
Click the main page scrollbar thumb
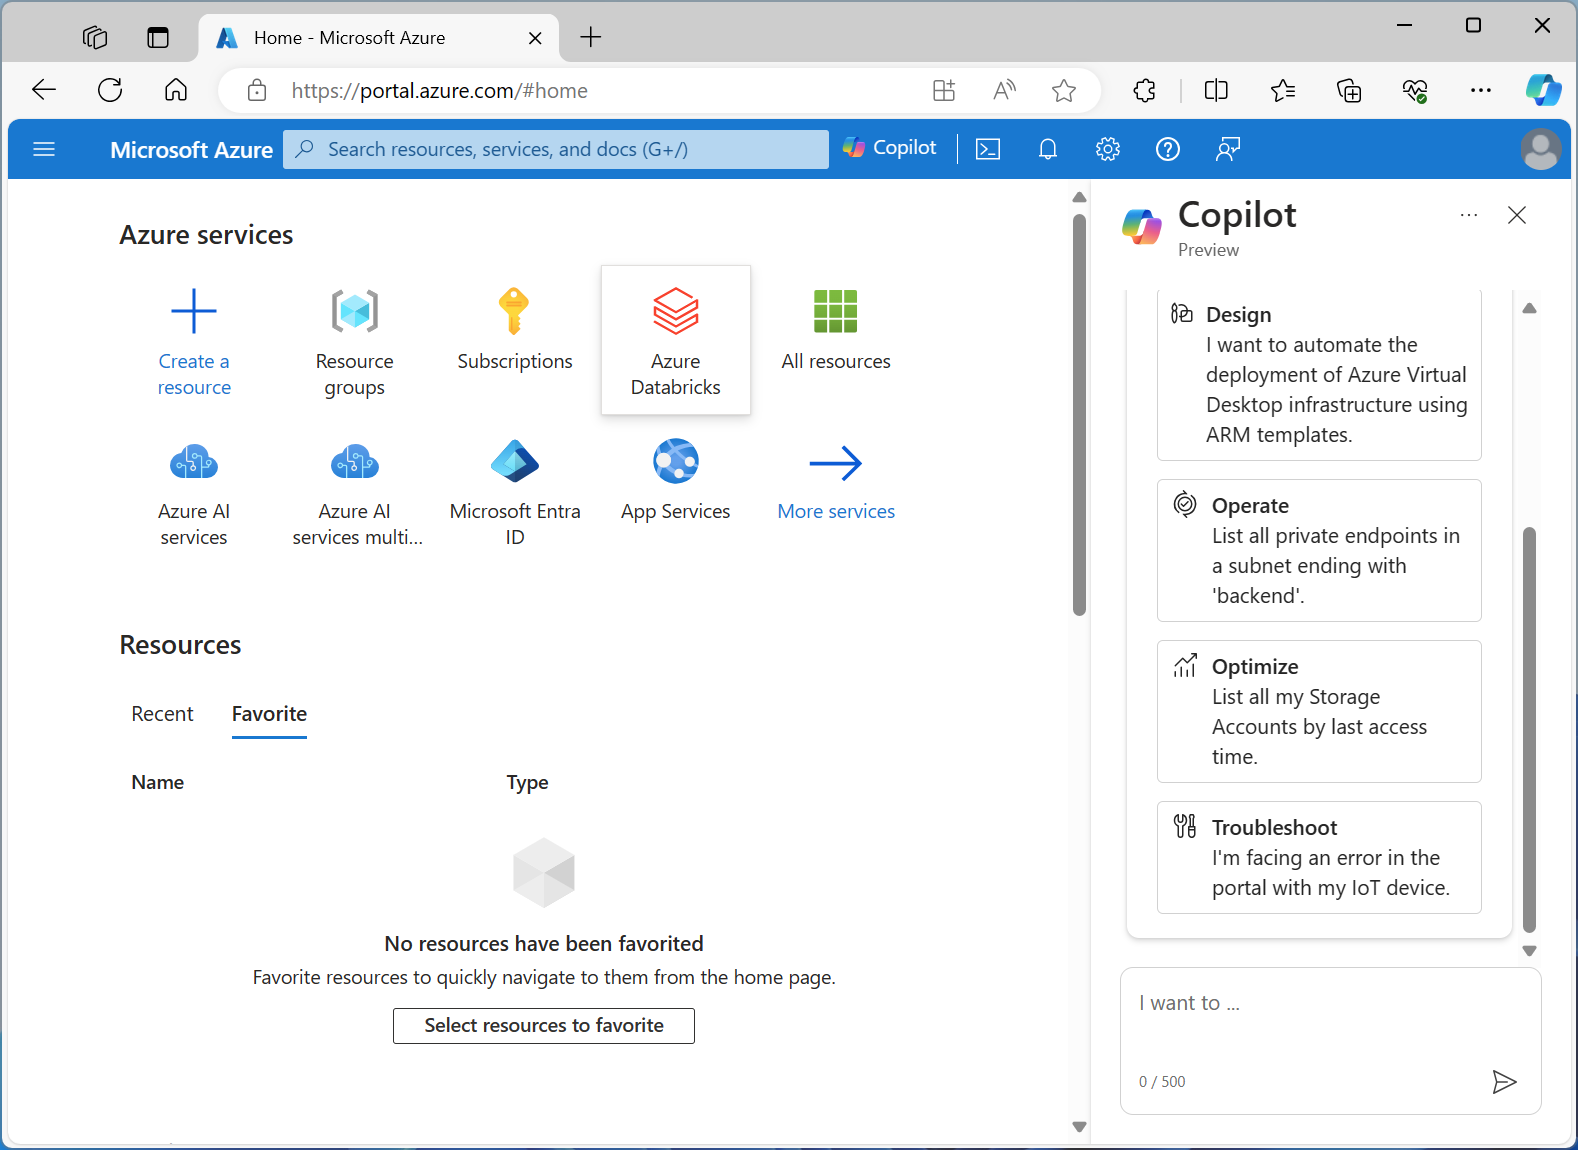(1079, 415)
